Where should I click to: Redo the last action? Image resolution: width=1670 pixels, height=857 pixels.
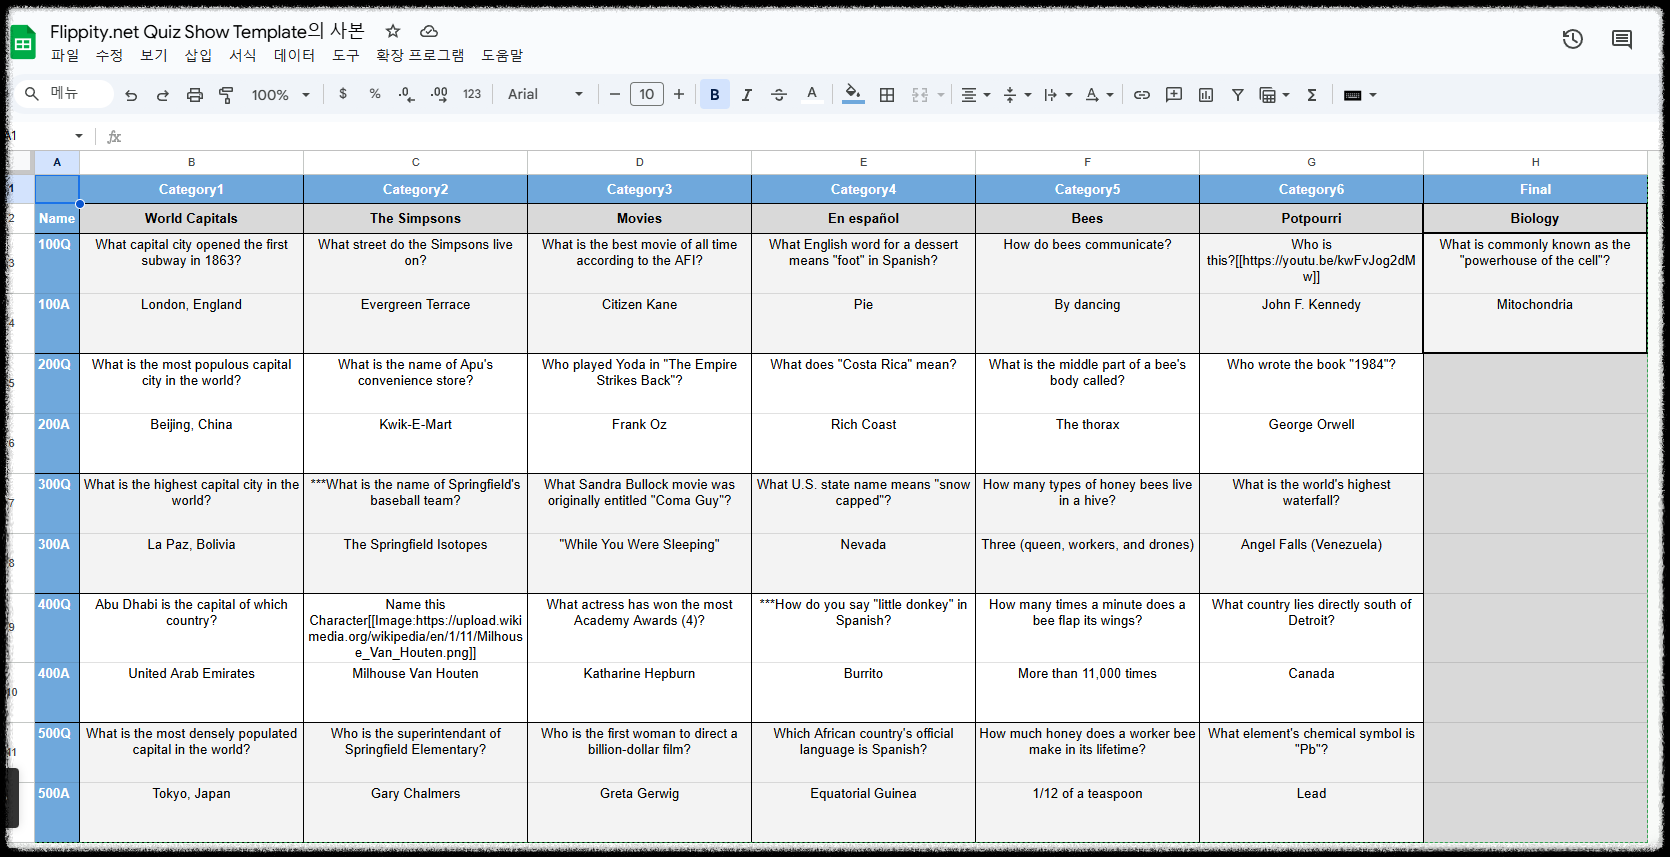pos(163,95)
